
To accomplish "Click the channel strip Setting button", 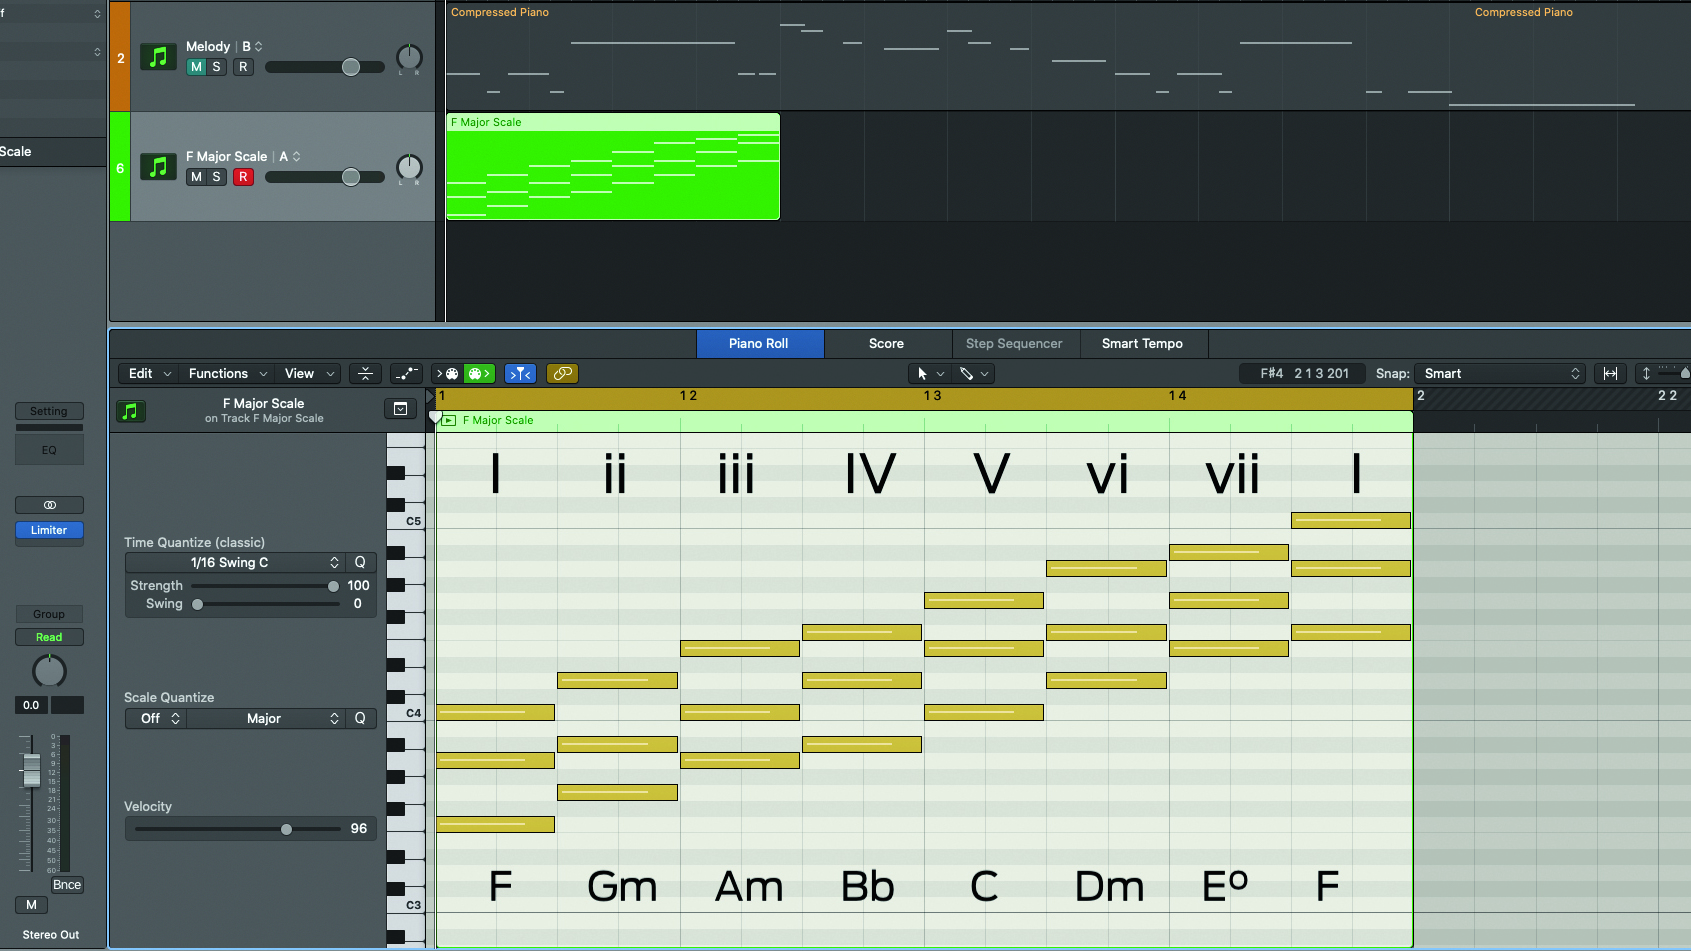I will click(x=49, y=411).
